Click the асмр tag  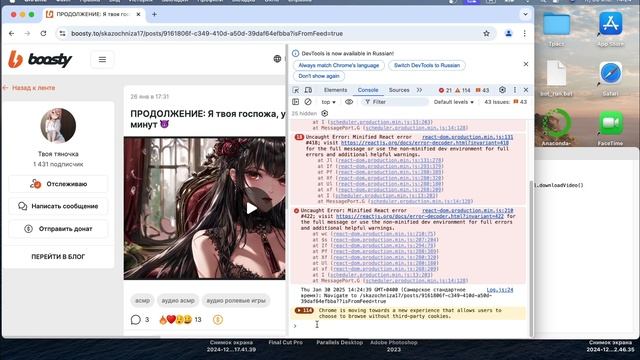tap(142, 300)
